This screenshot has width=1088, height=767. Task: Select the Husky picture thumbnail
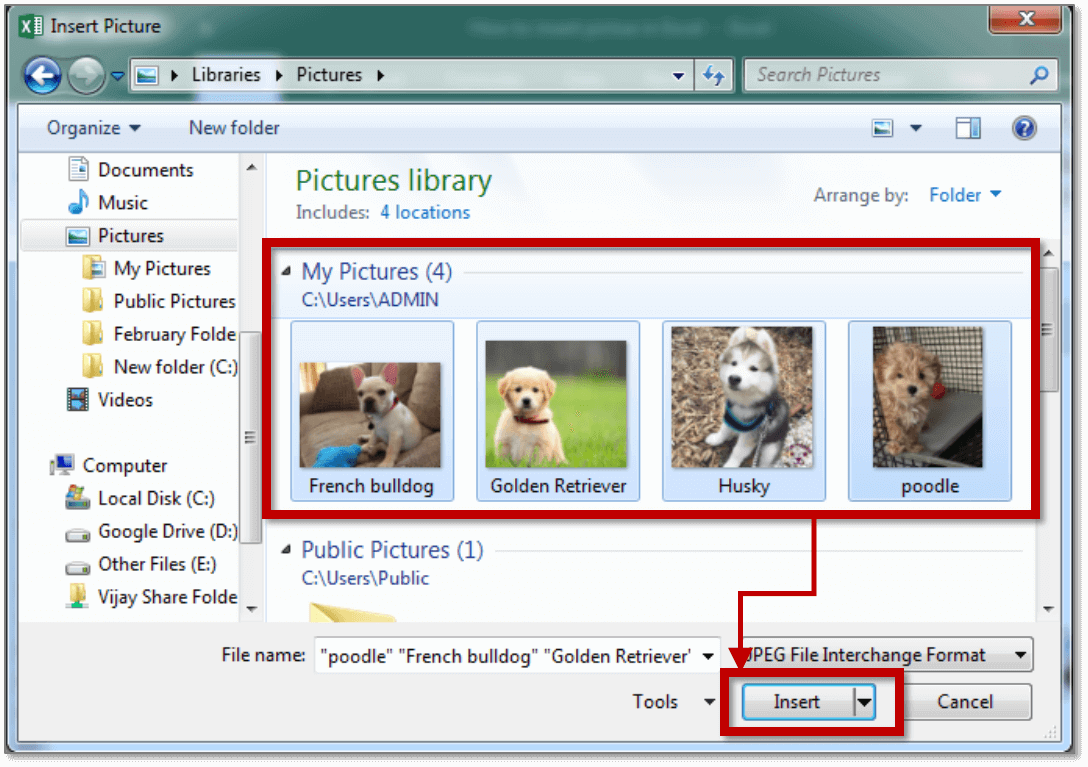click(744, 412)
